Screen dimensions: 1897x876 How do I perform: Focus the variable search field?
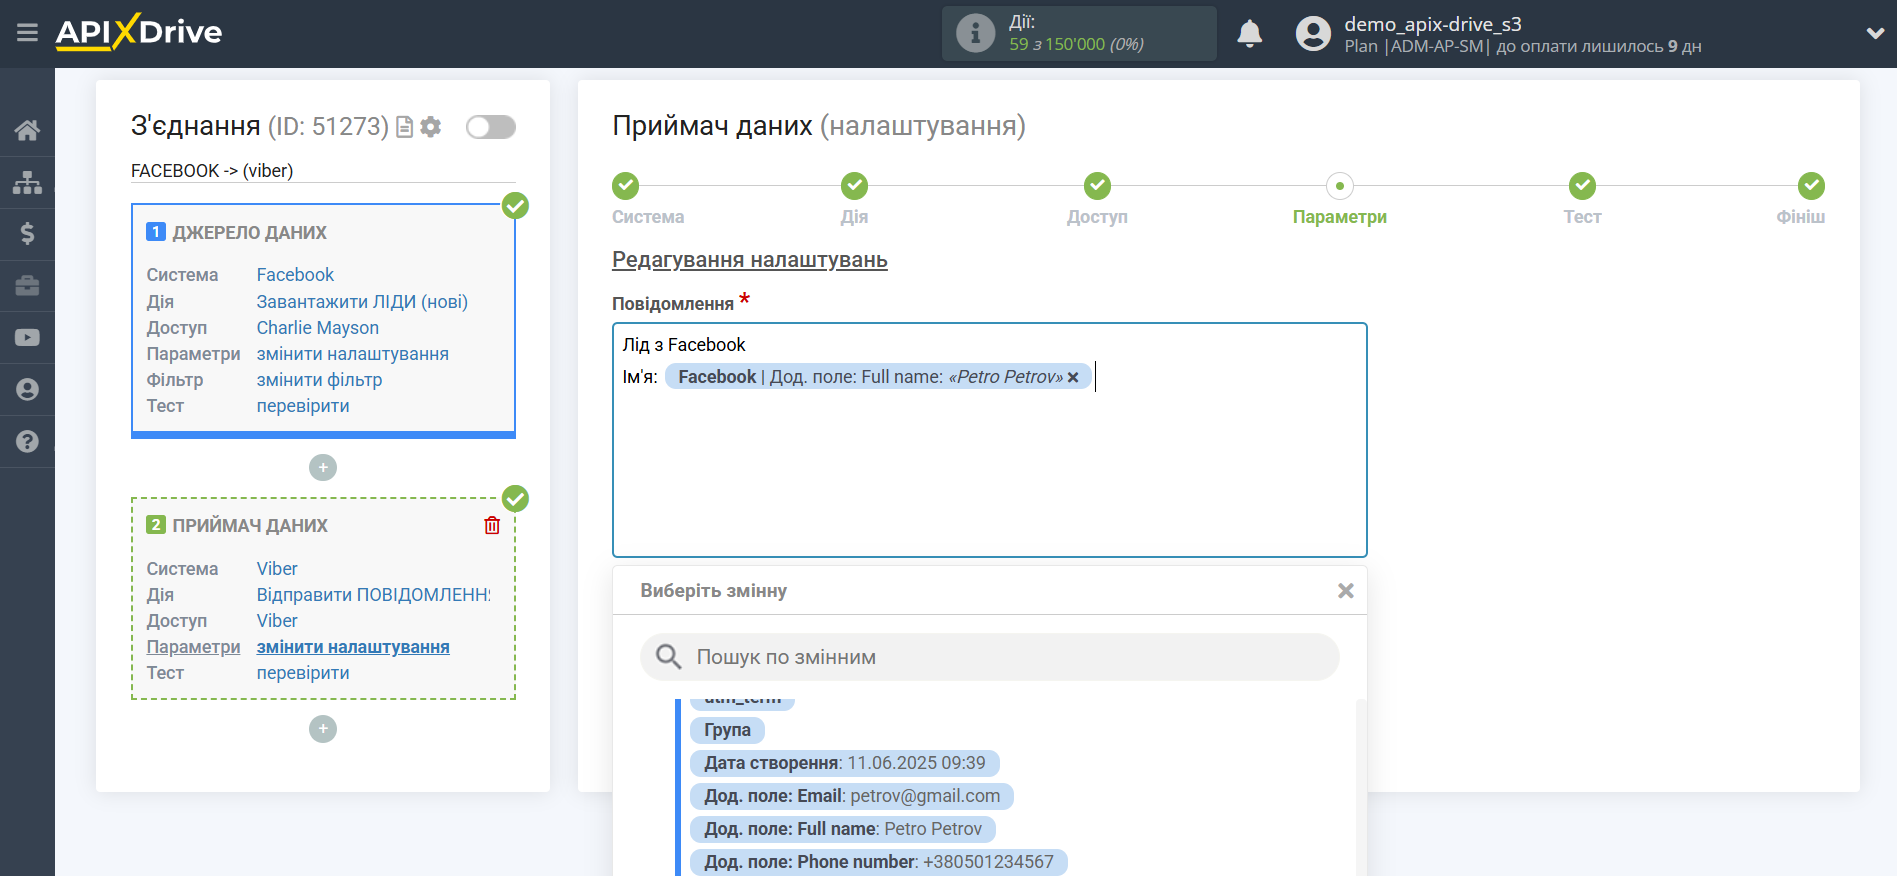pos(989,657)
